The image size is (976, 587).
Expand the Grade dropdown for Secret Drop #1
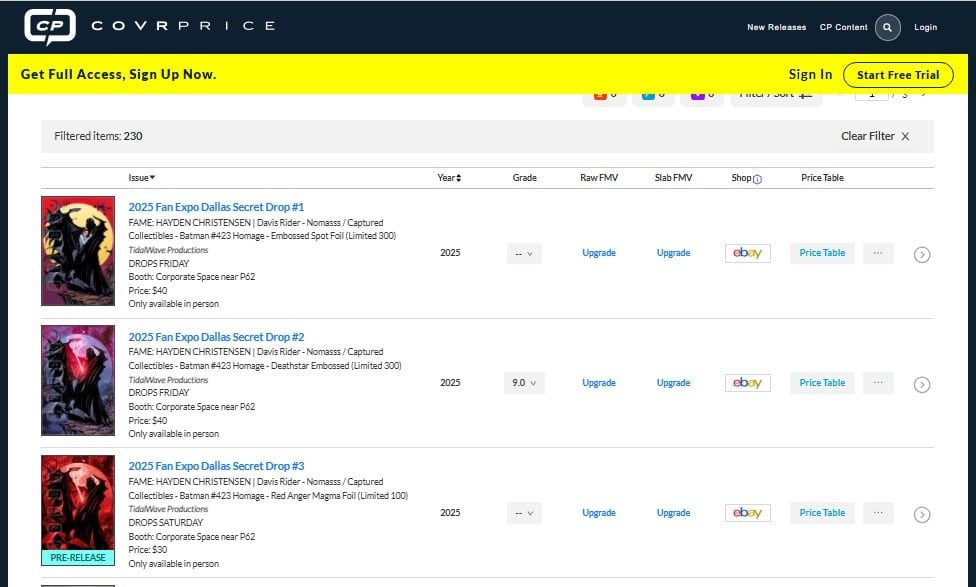pos(524,254)
